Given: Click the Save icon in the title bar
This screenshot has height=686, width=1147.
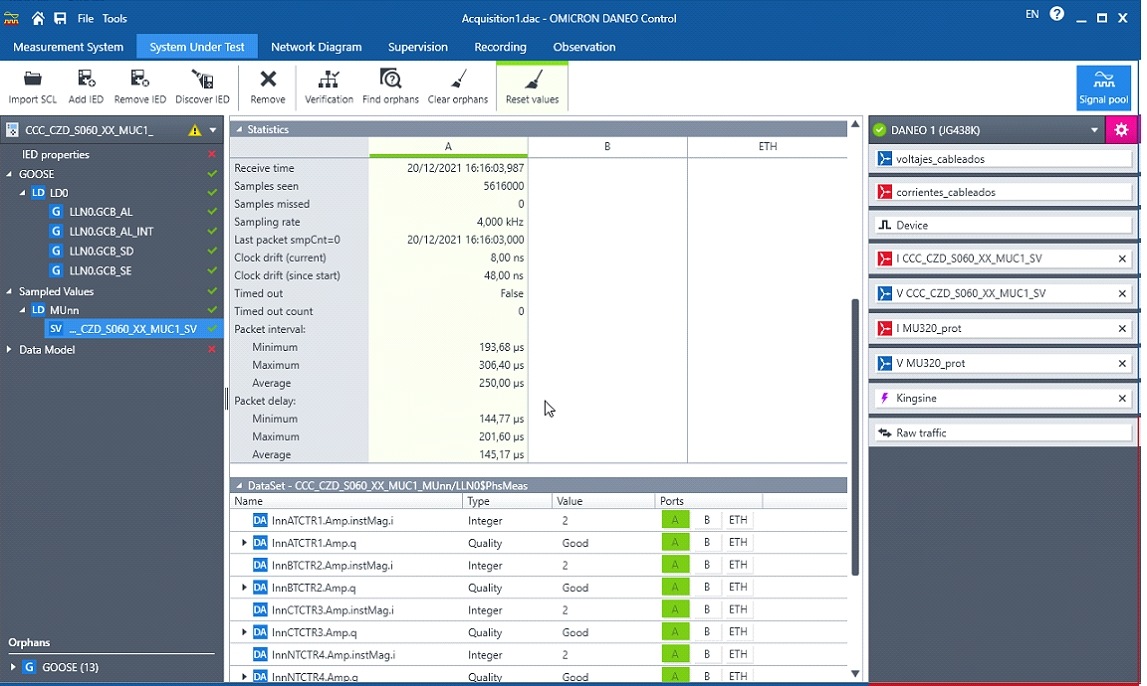Looking at the screenshot, I should point(60,18).
